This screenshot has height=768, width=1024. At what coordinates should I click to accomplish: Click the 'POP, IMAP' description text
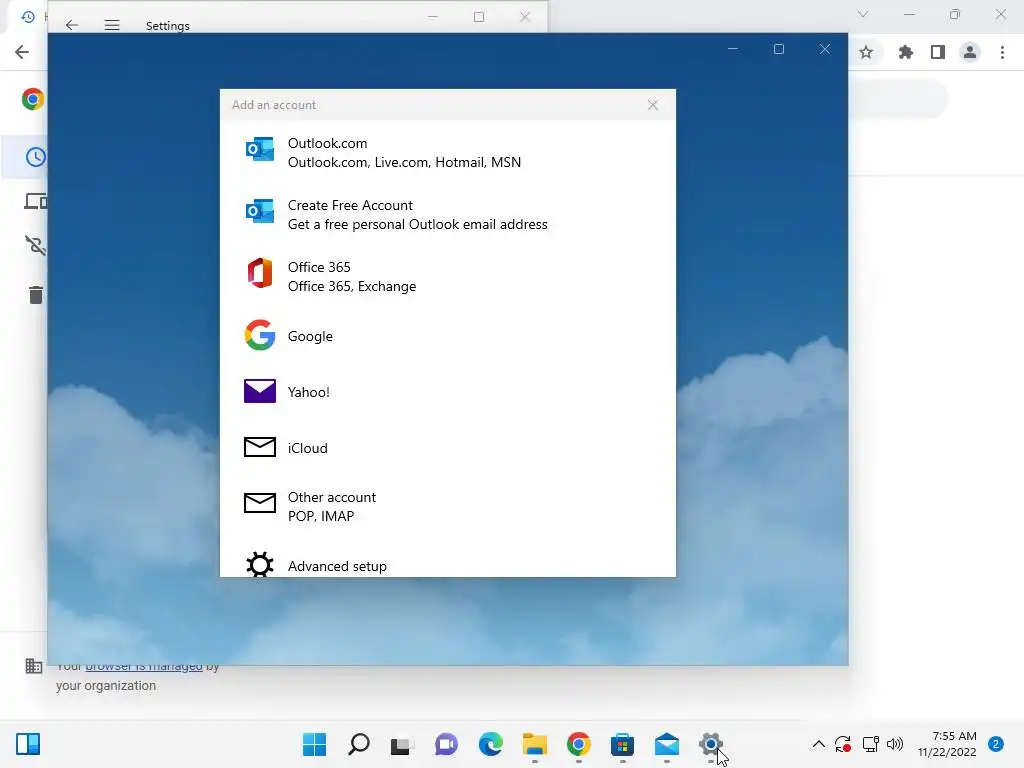pos(321,516)
